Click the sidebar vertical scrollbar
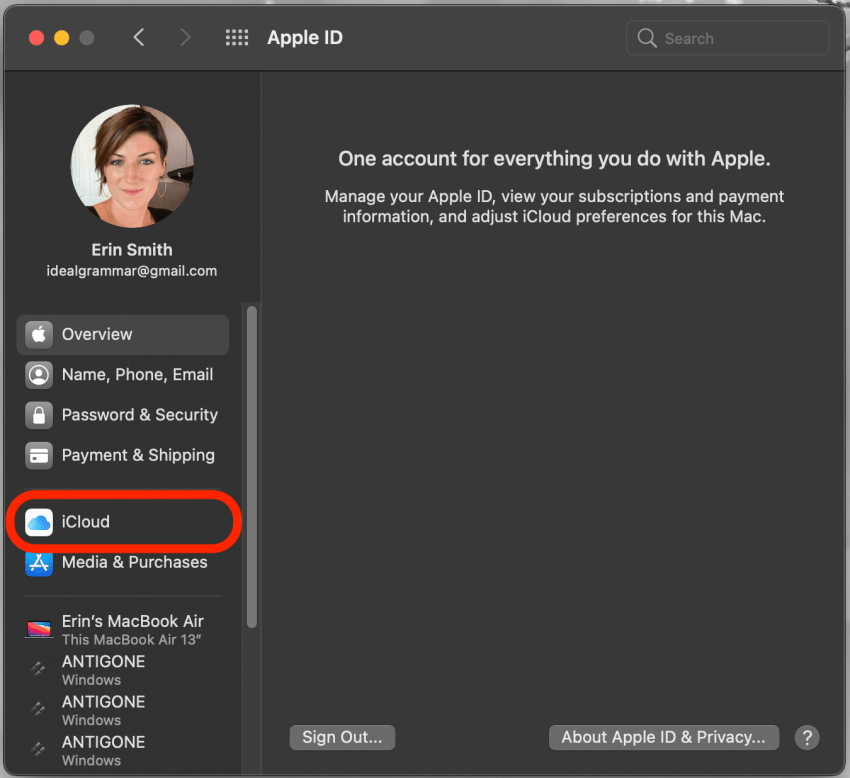The height and width of the screenshot is (778, 850). (251, 466)
